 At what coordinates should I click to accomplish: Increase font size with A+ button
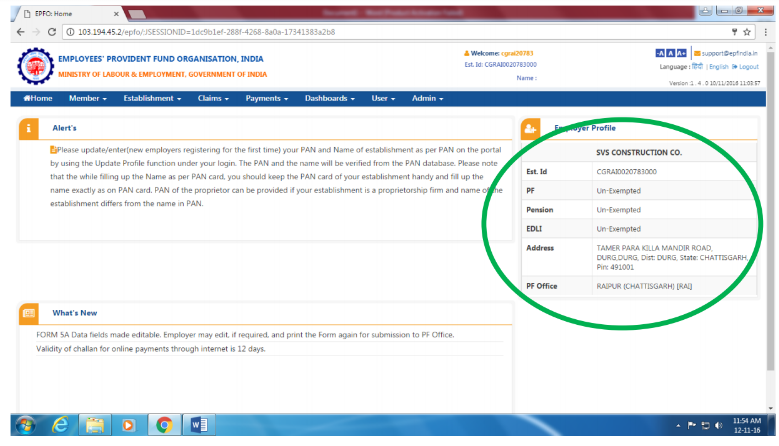pyautogui.click(x=682, y=53)
